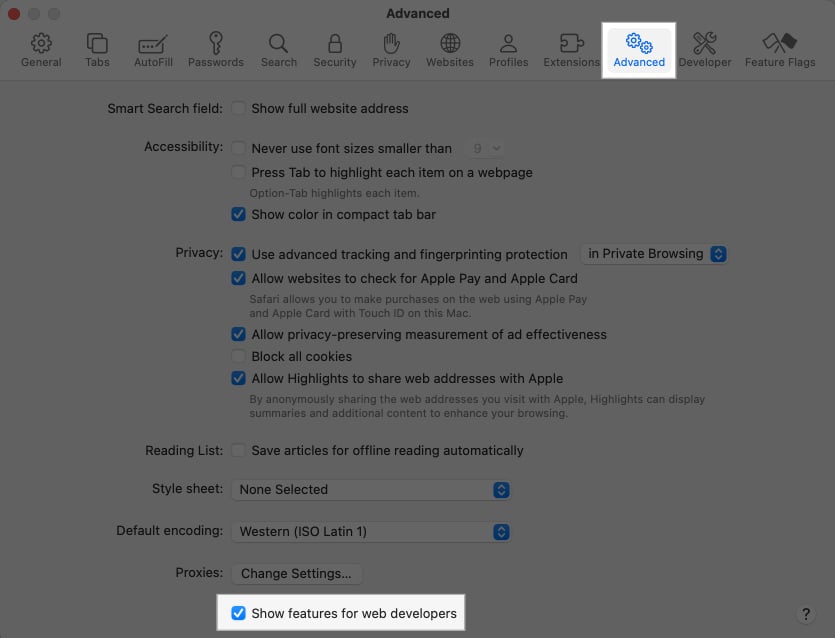The width and height of the screenshot is (835, 638).
Task: Click the "Default encoding:" label
Action: pyautogui.click(x=169, y=530)
